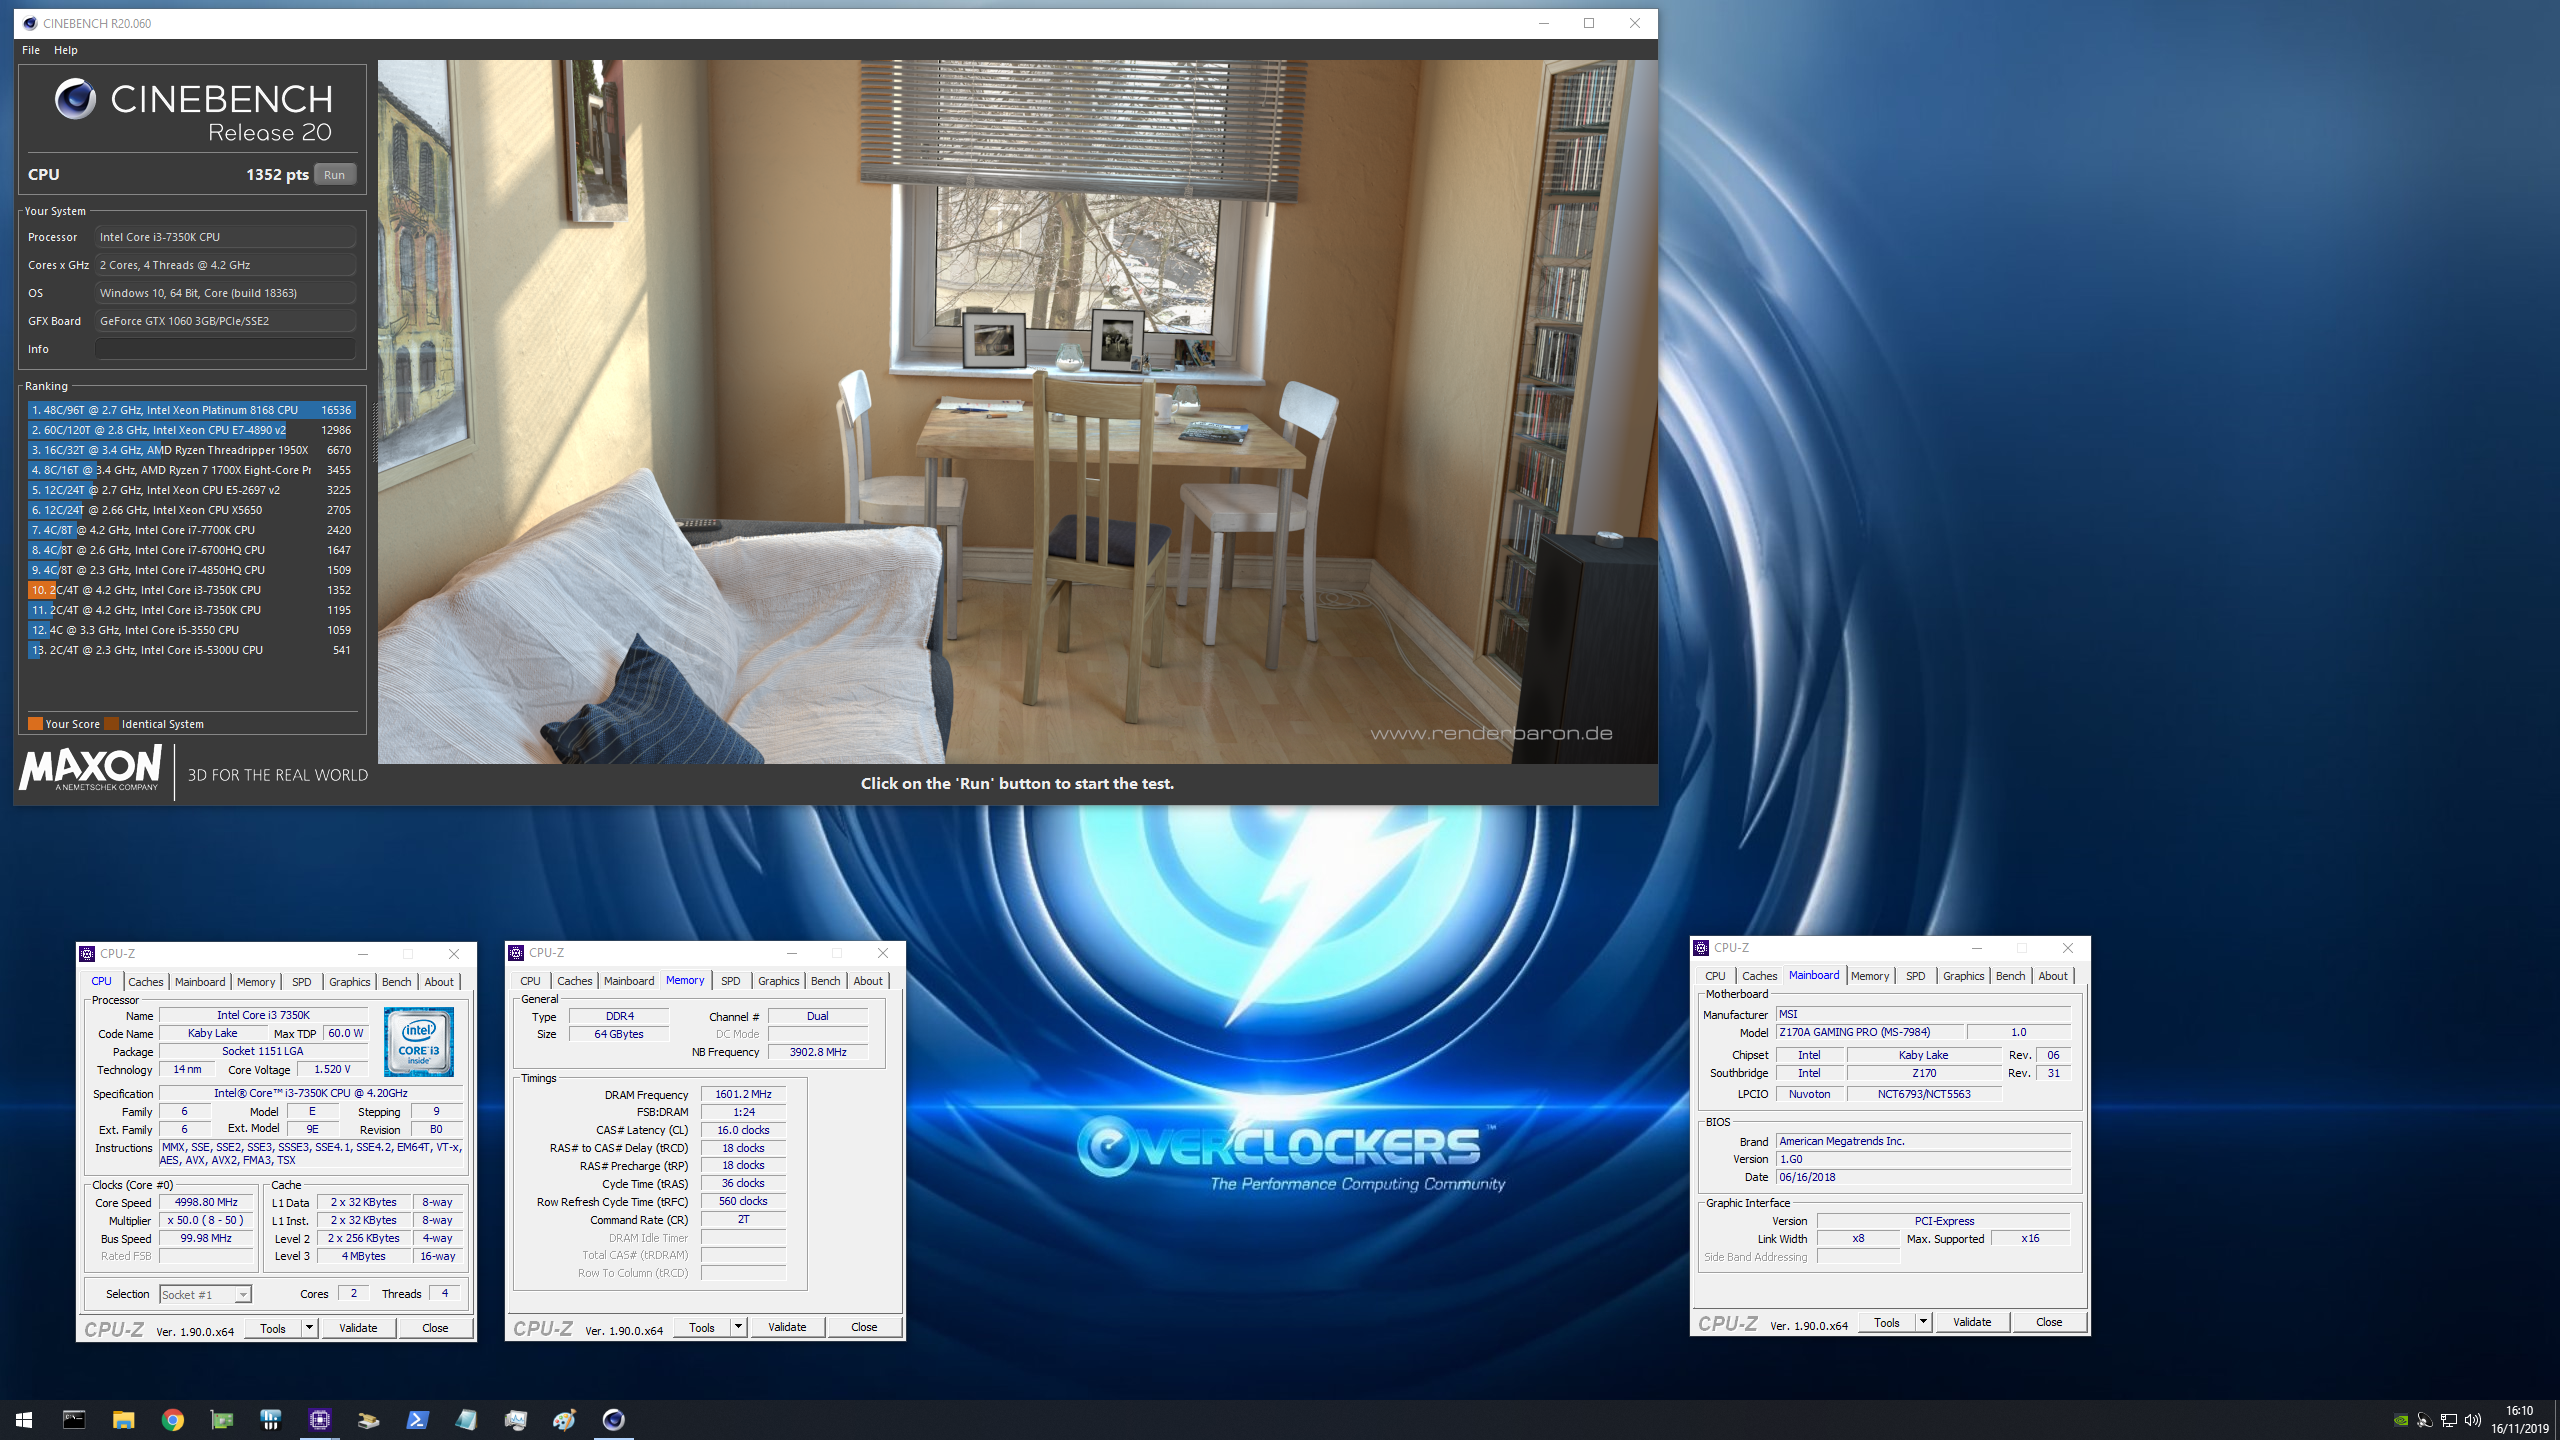
Task: Open the CPU tab in the CPU-Z Mainboard window
Action: coord(1715,976)
